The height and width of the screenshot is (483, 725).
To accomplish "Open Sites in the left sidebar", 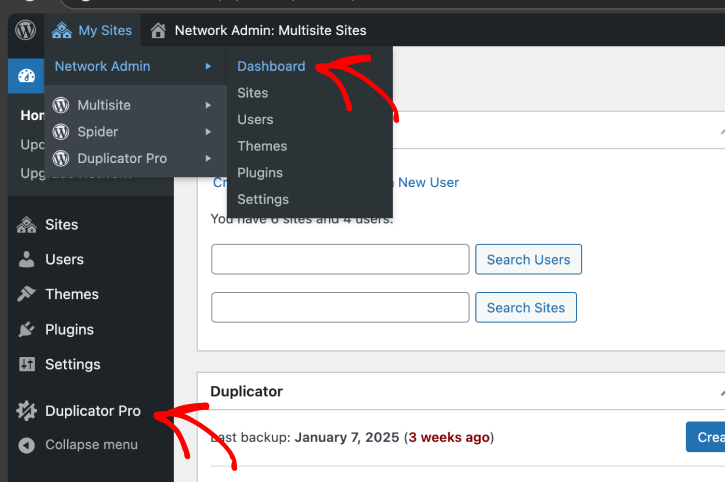I will [61, 225].
